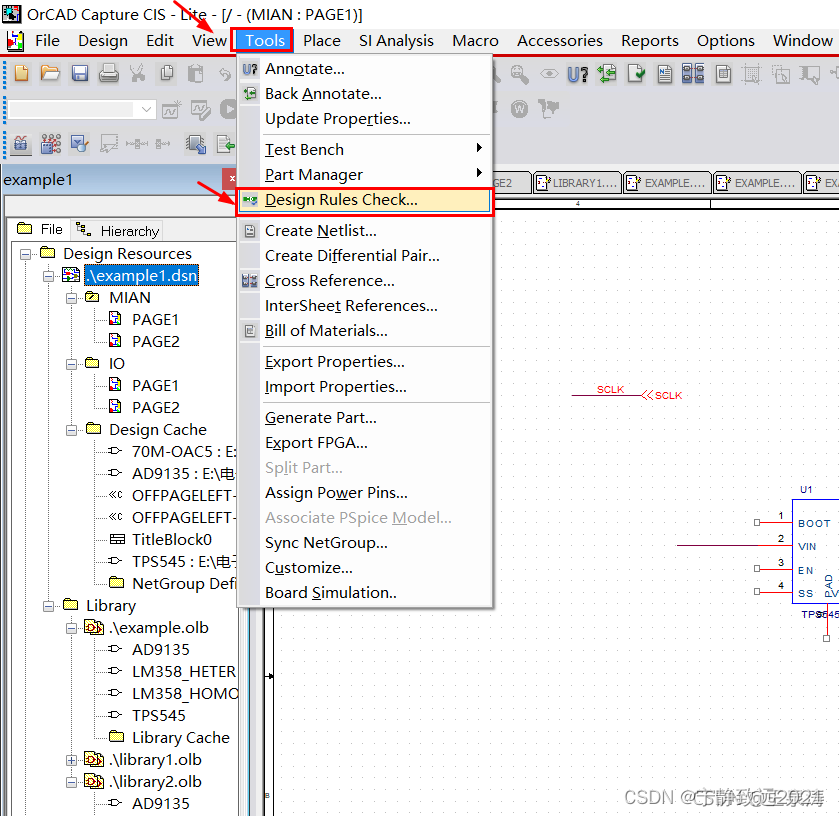The height and width of the screenshot is (816, 839).
Task: Expand the .\library1.olb tree node
Action: [72, 760]
